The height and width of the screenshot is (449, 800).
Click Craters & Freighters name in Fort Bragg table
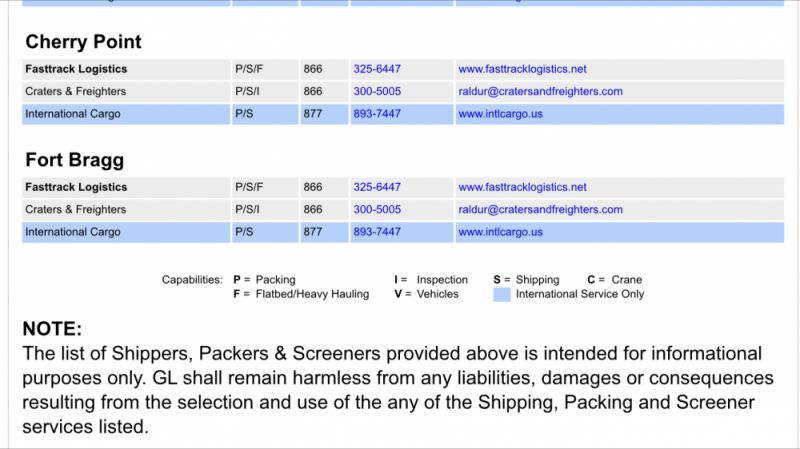[x=75, y=209]
